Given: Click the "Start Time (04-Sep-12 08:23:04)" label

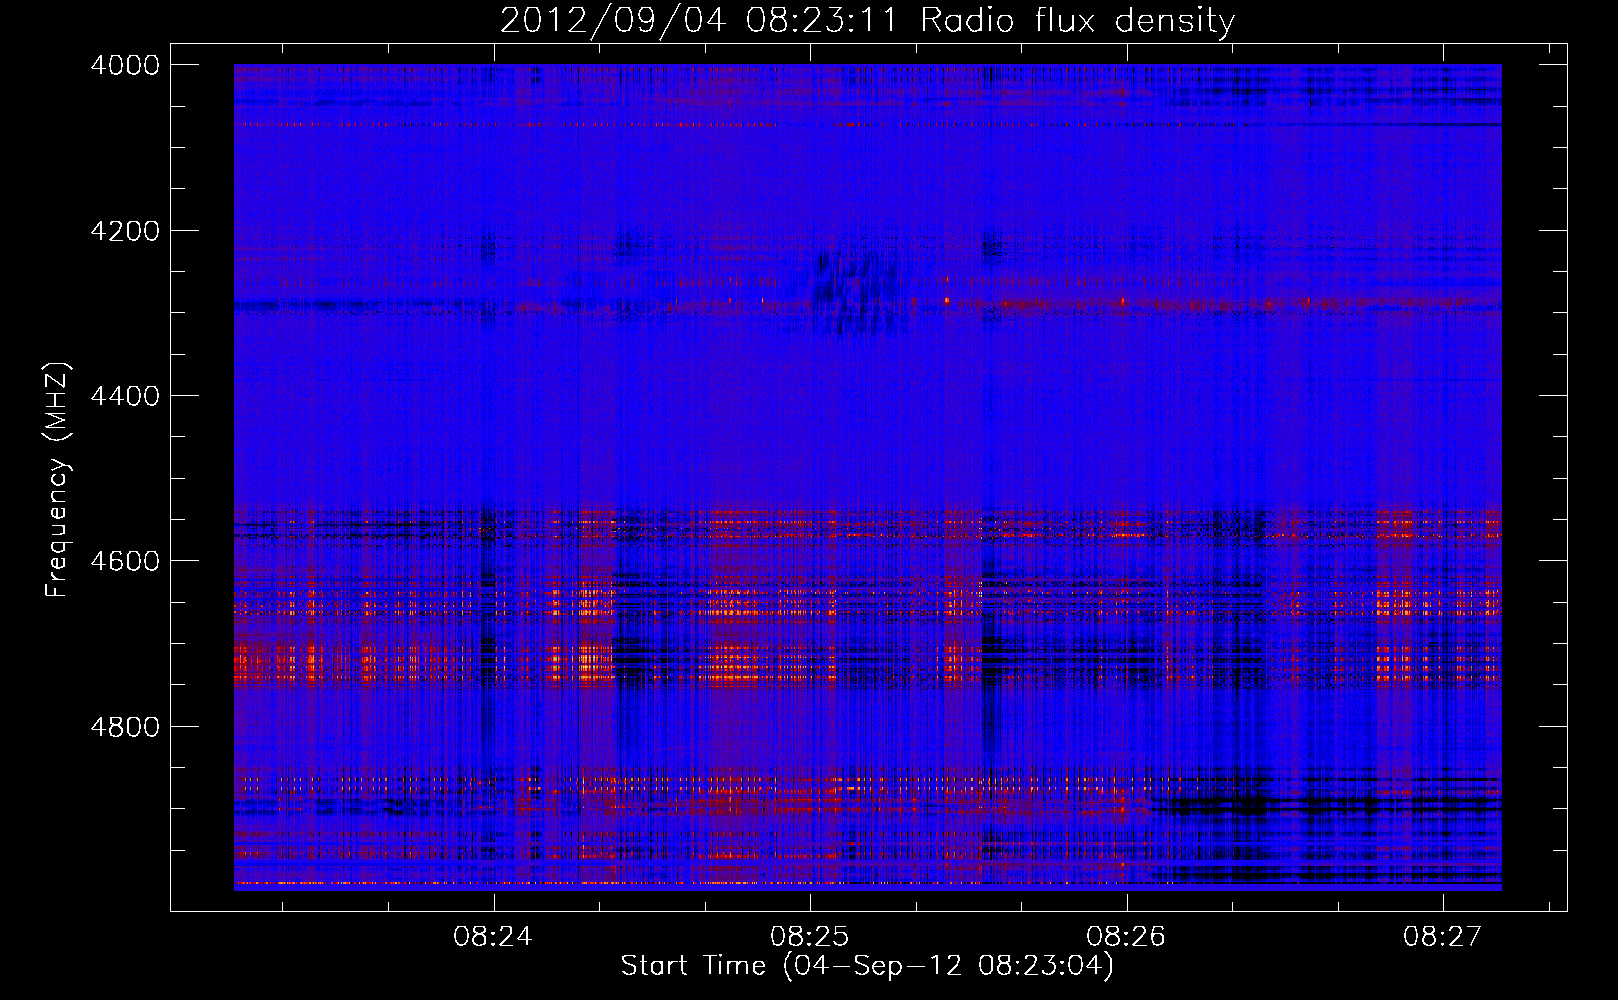Looking at the screenshot, I should point(867,966).
